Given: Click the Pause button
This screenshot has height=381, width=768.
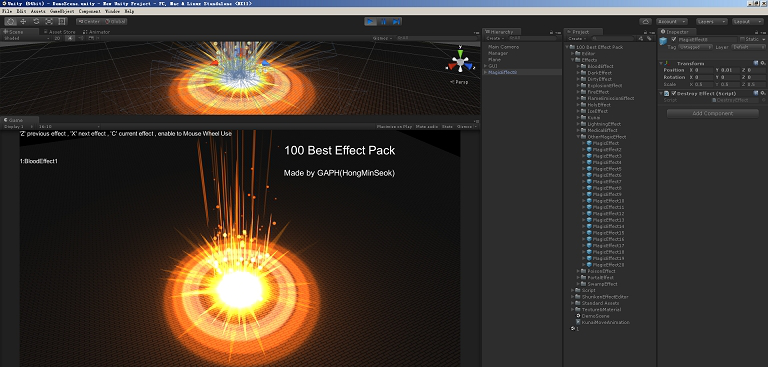Looking at the screenshot, I should coord(384,22).
